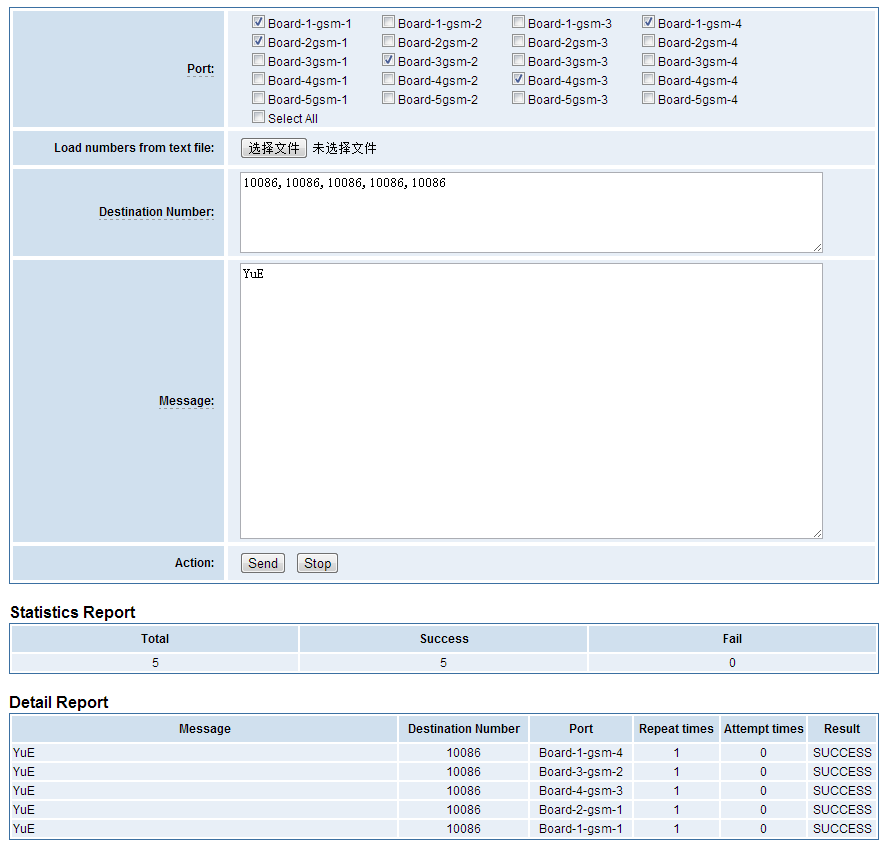Screen dimensions: 887x847
Task: Tick the Board-3gsm-3 port
Action: coord(519,60)
